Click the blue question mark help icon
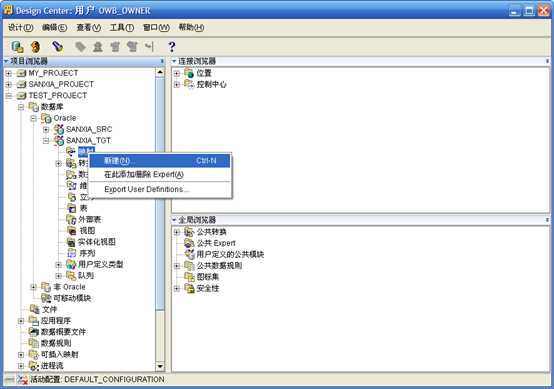The width and height of the screenshot is (554, 389). pyautogui.click(x=172, y=47)
